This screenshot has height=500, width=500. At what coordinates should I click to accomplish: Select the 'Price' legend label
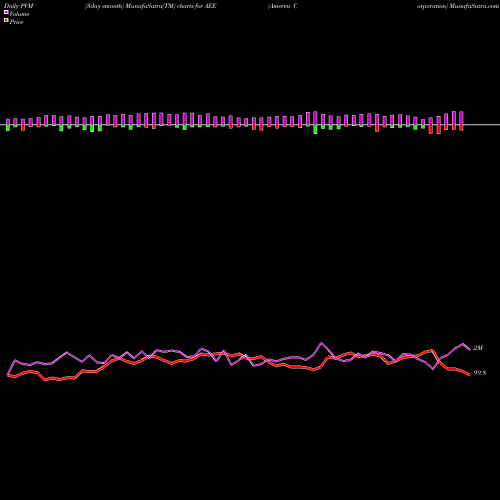pos(16,22)
